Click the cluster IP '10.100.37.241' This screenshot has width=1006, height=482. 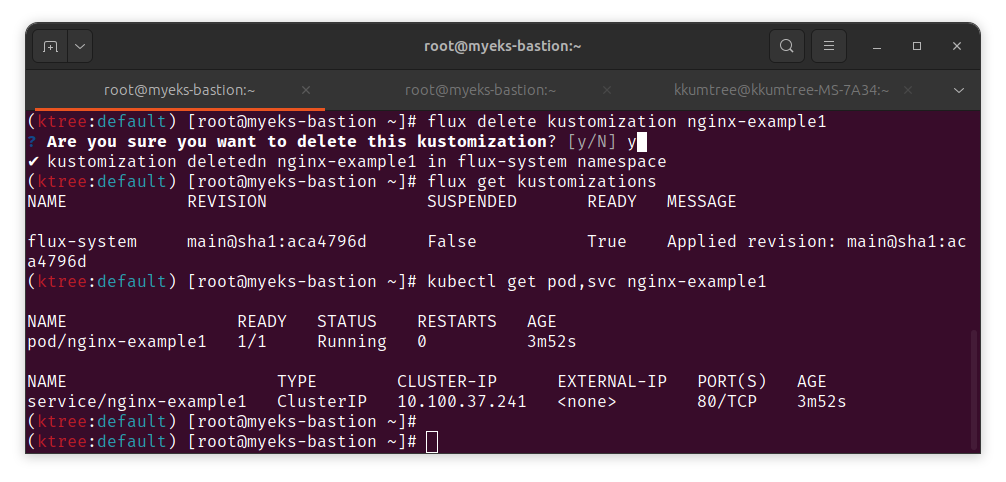coord(462,402)
